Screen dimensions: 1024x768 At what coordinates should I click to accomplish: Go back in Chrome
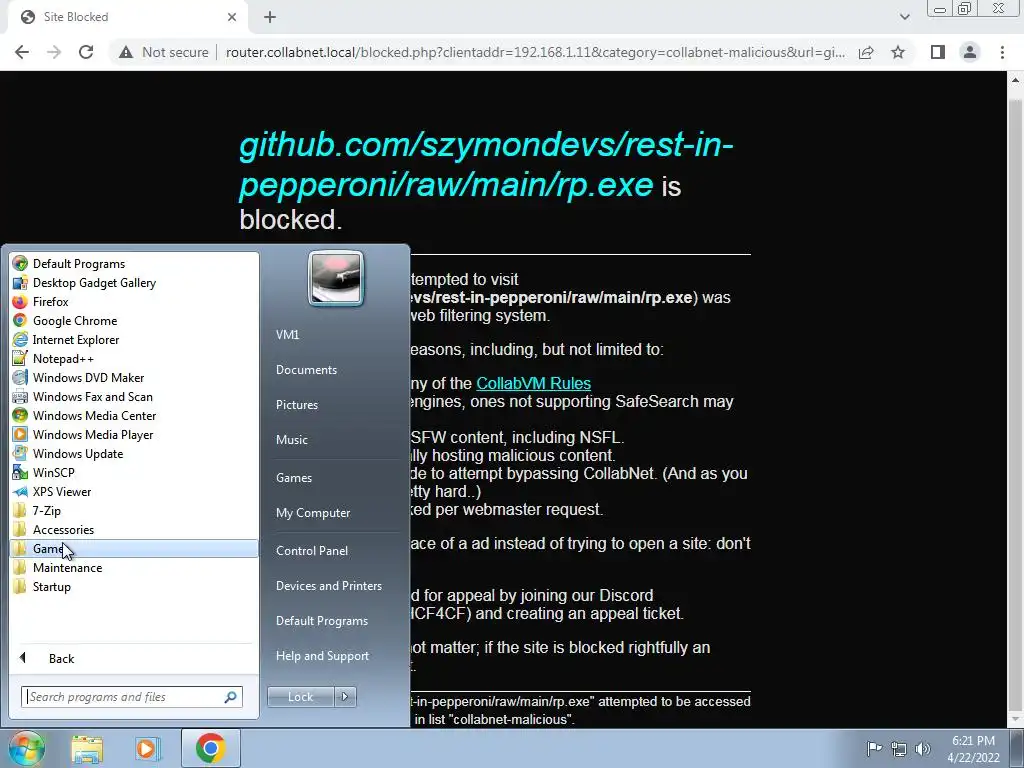(x=22, y=52)
